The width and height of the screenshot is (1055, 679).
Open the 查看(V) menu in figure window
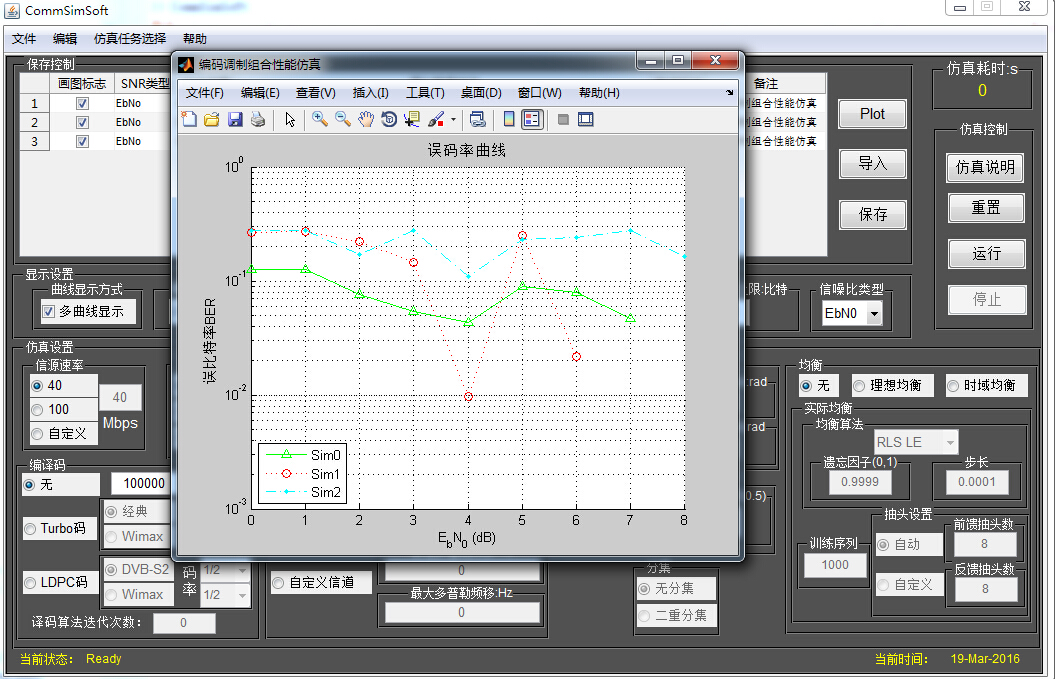316,93
